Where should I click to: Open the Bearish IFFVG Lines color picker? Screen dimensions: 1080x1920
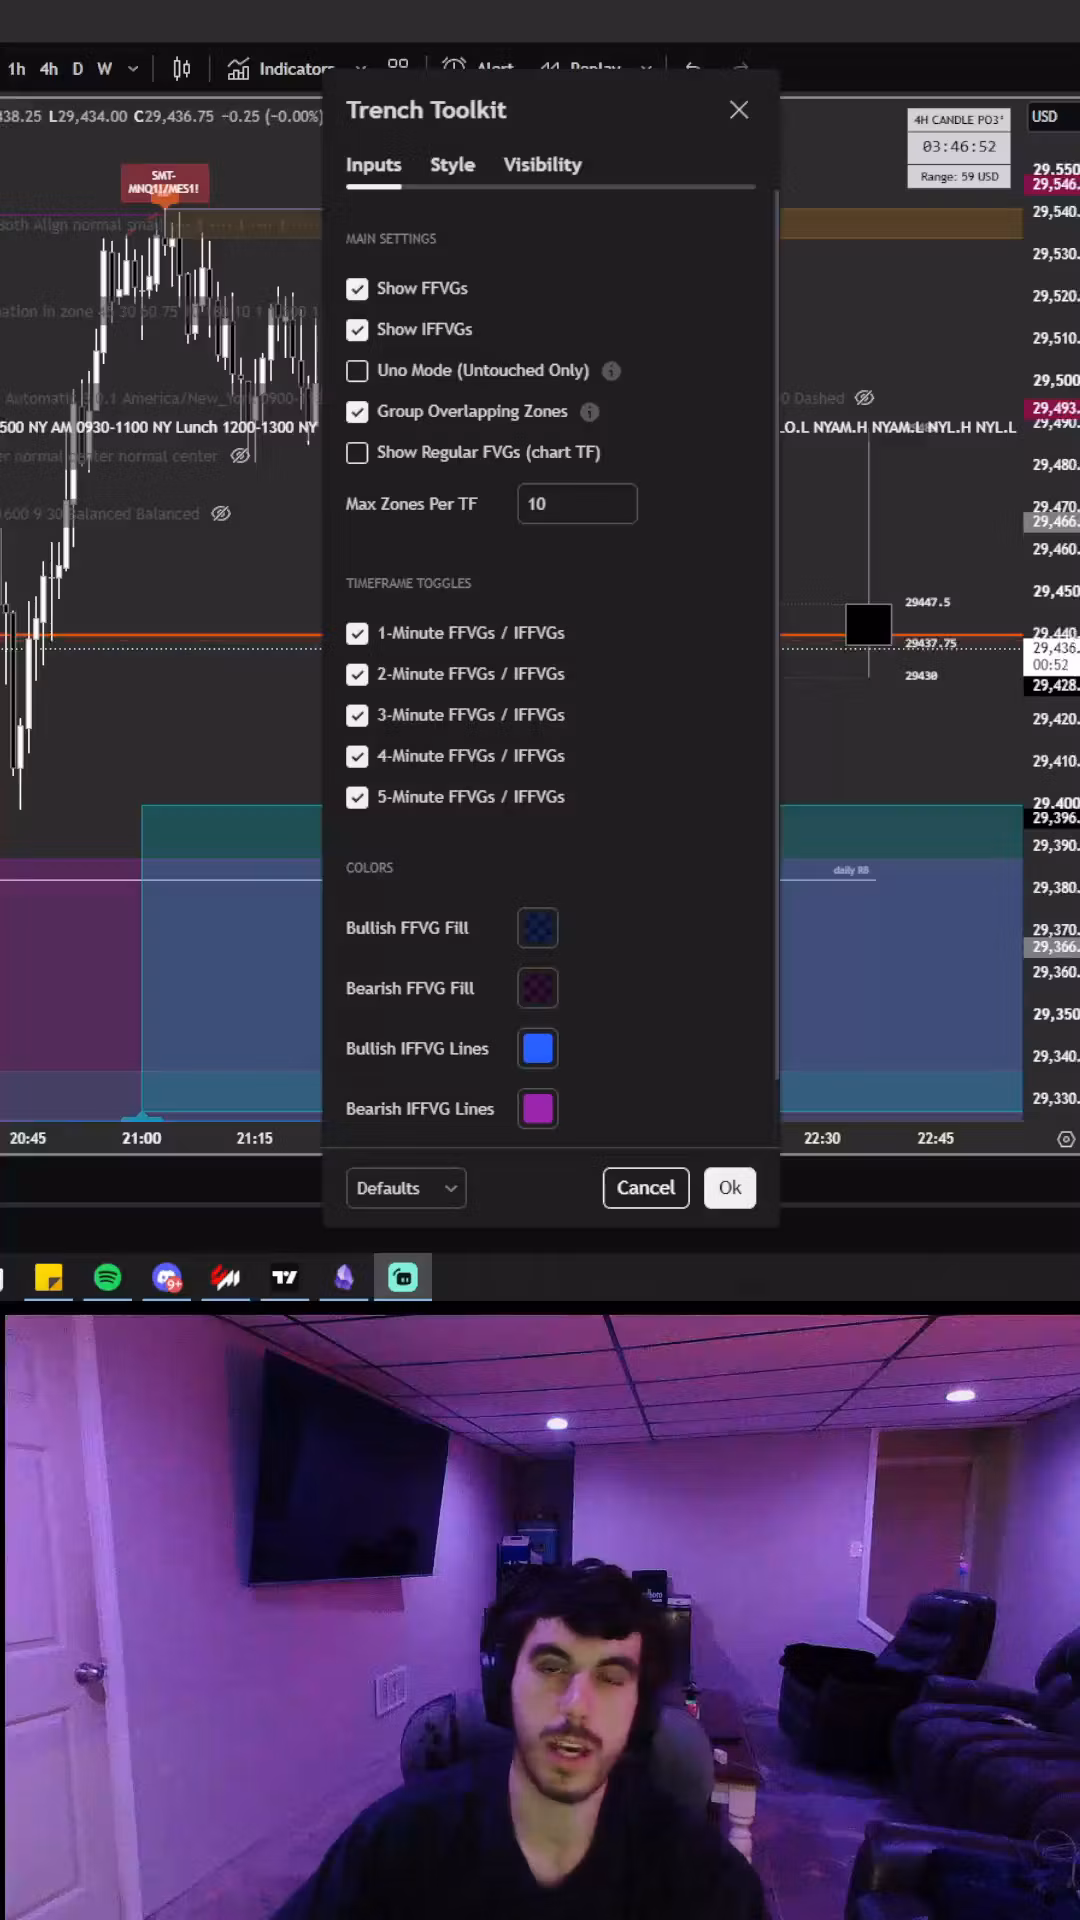click(x=538, y=1108)
